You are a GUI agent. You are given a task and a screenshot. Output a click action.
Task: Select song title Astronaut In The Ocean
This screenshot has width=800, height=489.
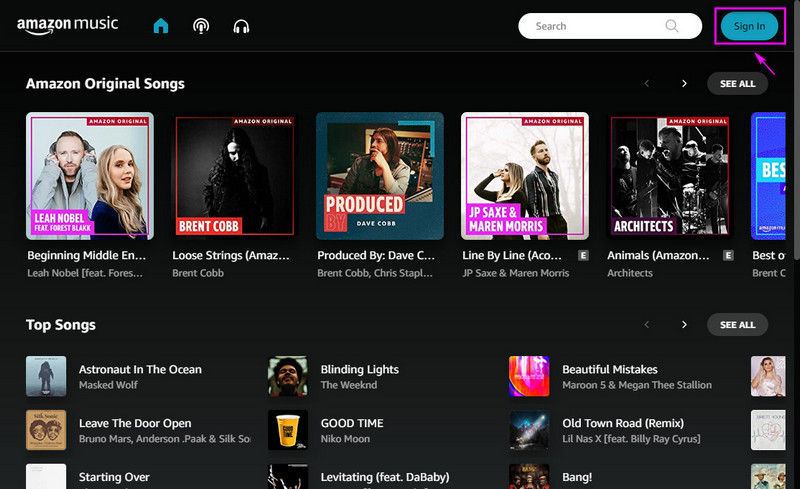point(140,370)
